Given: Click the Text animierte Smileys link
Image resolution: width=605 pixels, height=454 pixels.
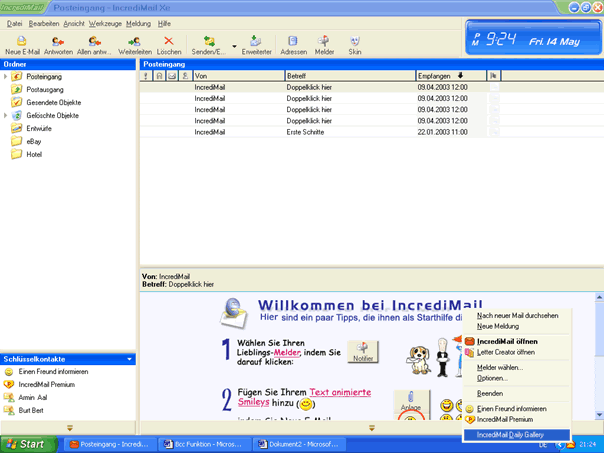Looking at the screenshot, I should (305, 397).
